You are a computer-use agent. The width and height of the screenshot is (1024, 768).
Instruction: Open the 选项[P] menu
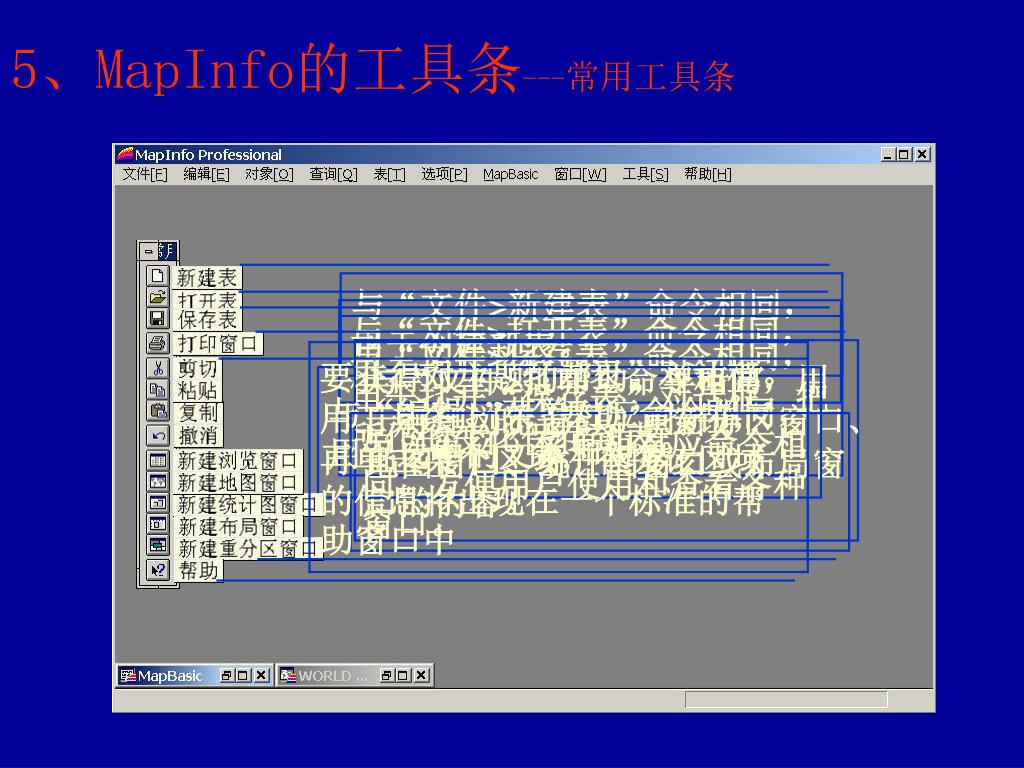tap(444, 174)
